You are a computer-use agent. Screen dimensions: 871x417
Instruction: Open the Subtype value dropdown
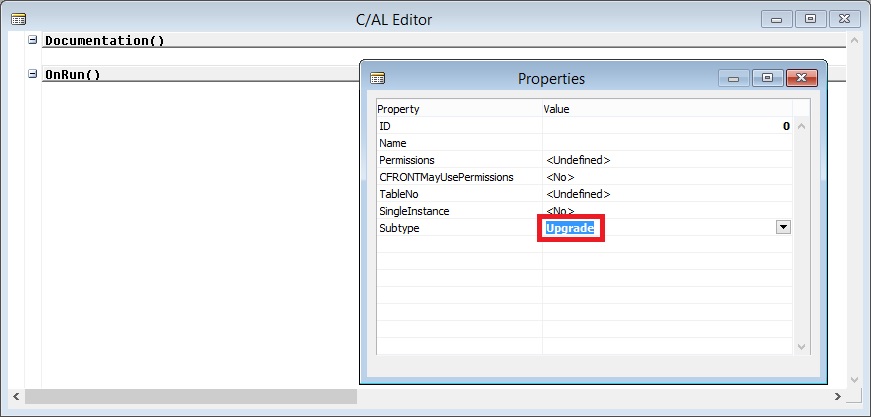[x=783, y=227]
